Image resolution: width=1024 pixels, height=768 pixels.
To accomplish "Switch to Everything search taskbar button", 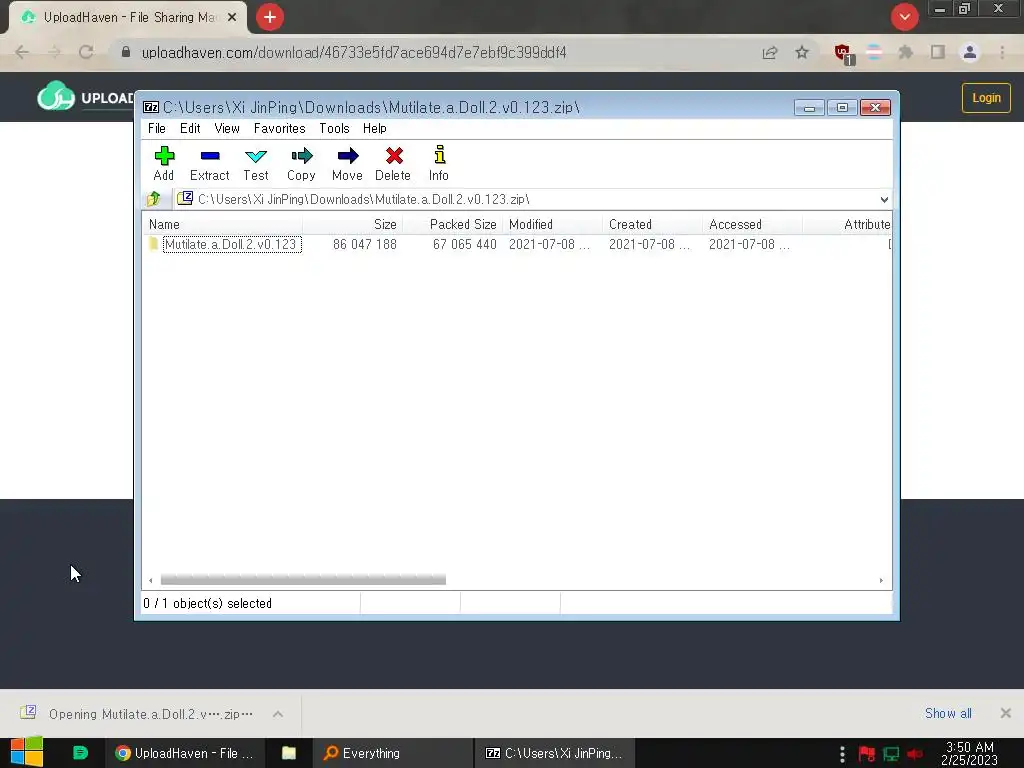I will click(391, 753).
